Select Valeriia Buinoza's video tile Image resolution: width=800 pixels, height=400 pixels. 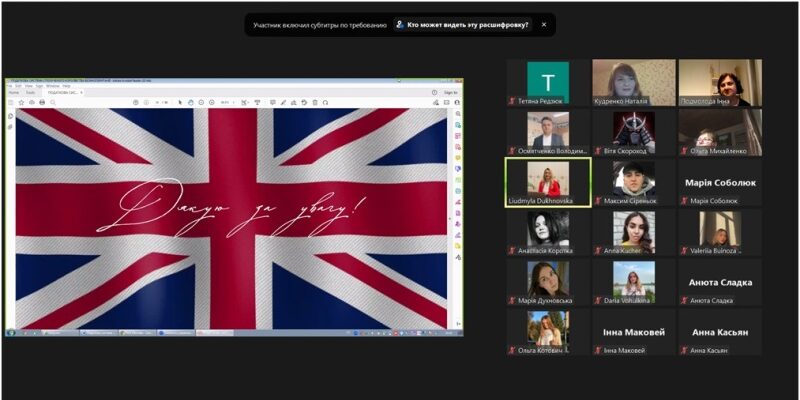coord(720,232)
